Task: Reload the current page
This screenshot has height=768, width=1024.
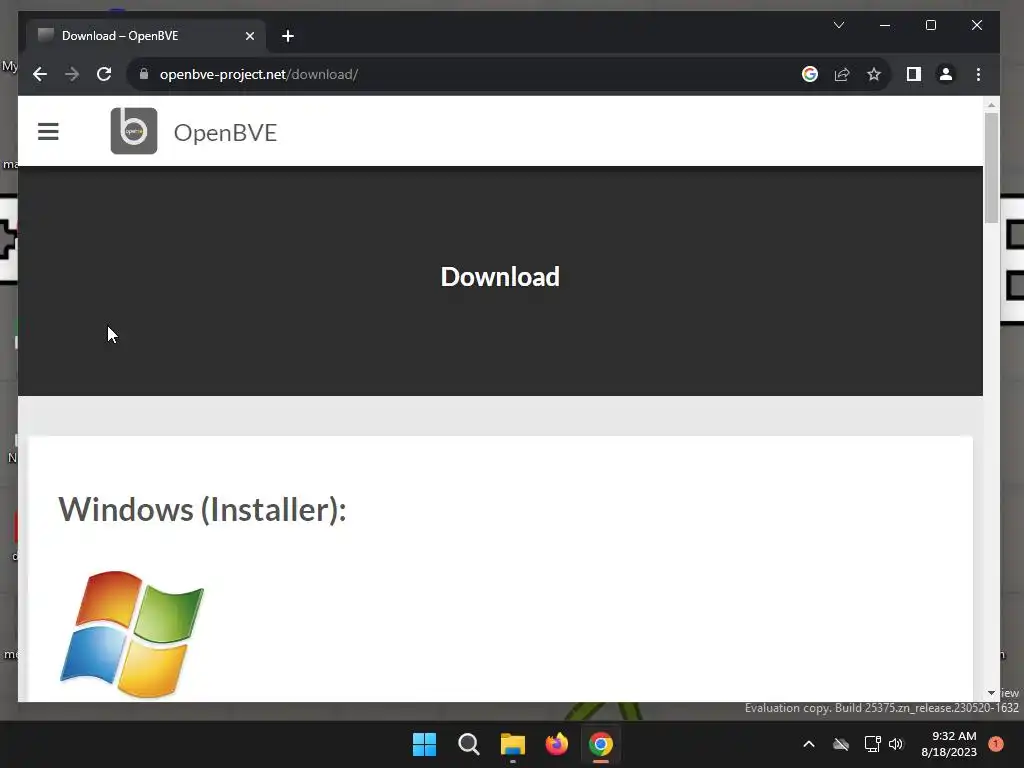Action: pos(104,74)
